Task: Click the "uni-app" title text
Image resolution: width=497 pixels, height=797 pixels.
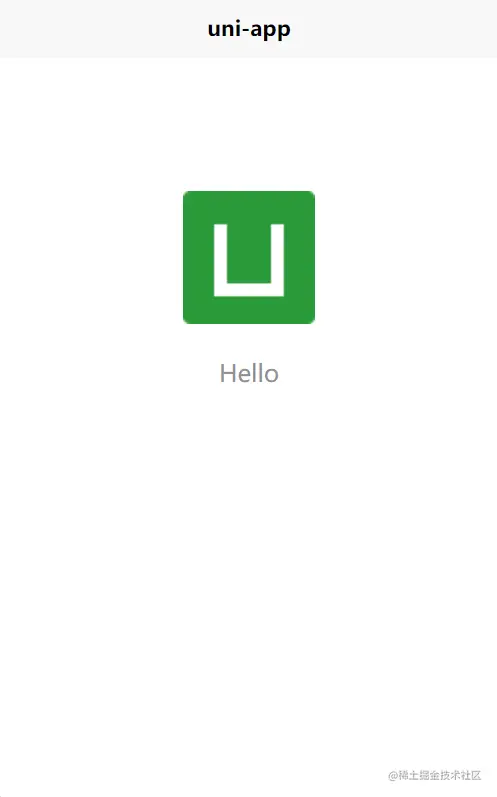Action: tap(249, 29)
